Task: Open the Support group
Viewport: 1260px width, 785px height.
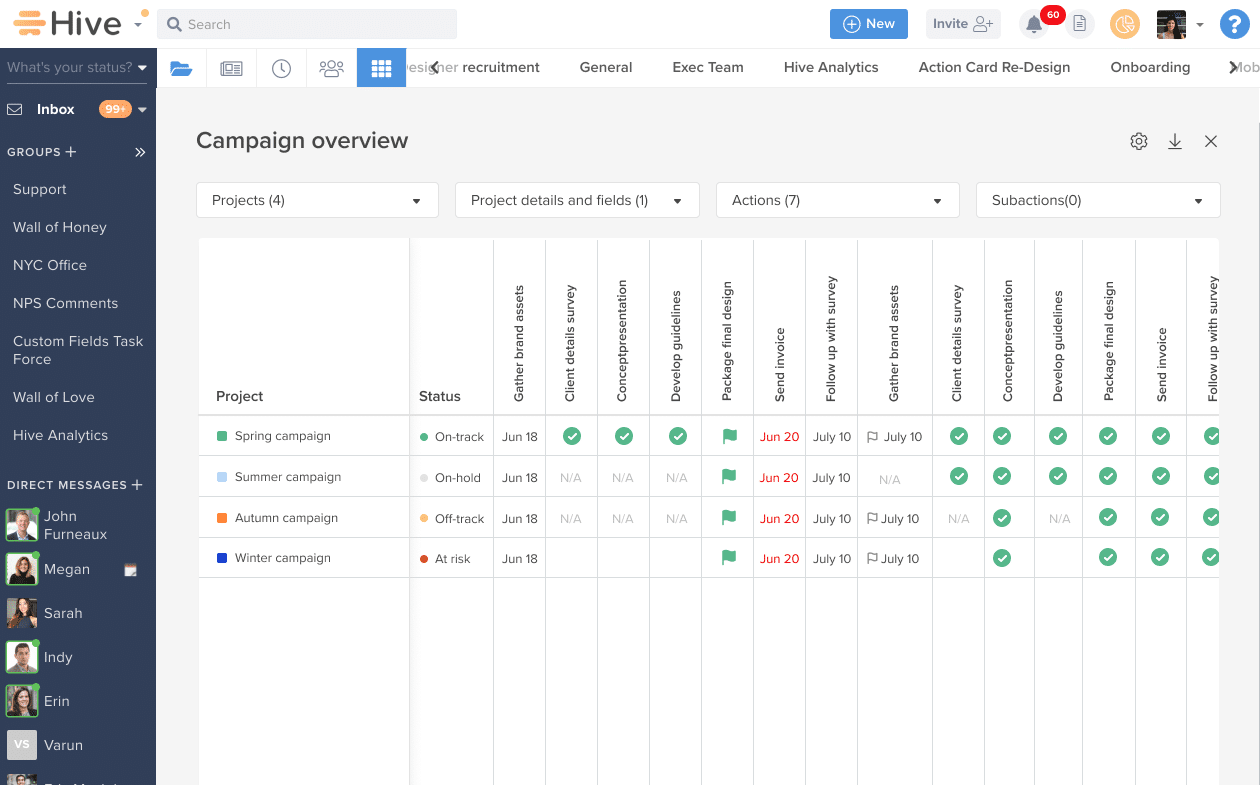Action: (x=40, y=189)
